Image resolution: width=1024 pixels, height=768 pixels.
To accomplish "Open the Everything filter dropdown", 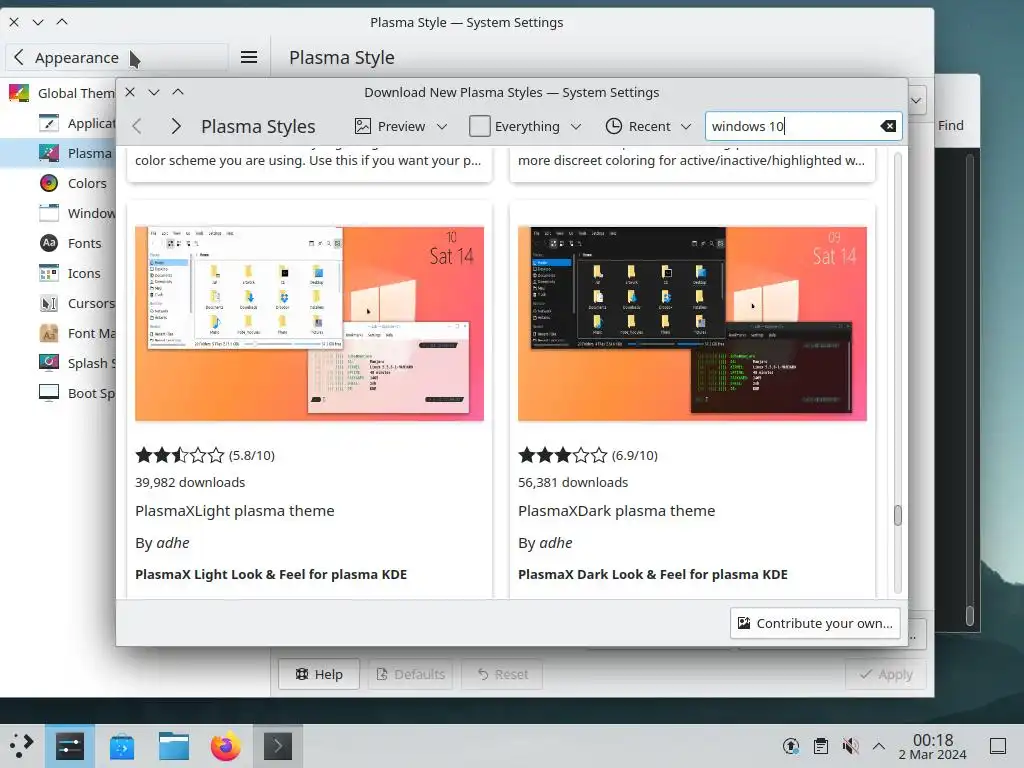I will coord(525,126).
